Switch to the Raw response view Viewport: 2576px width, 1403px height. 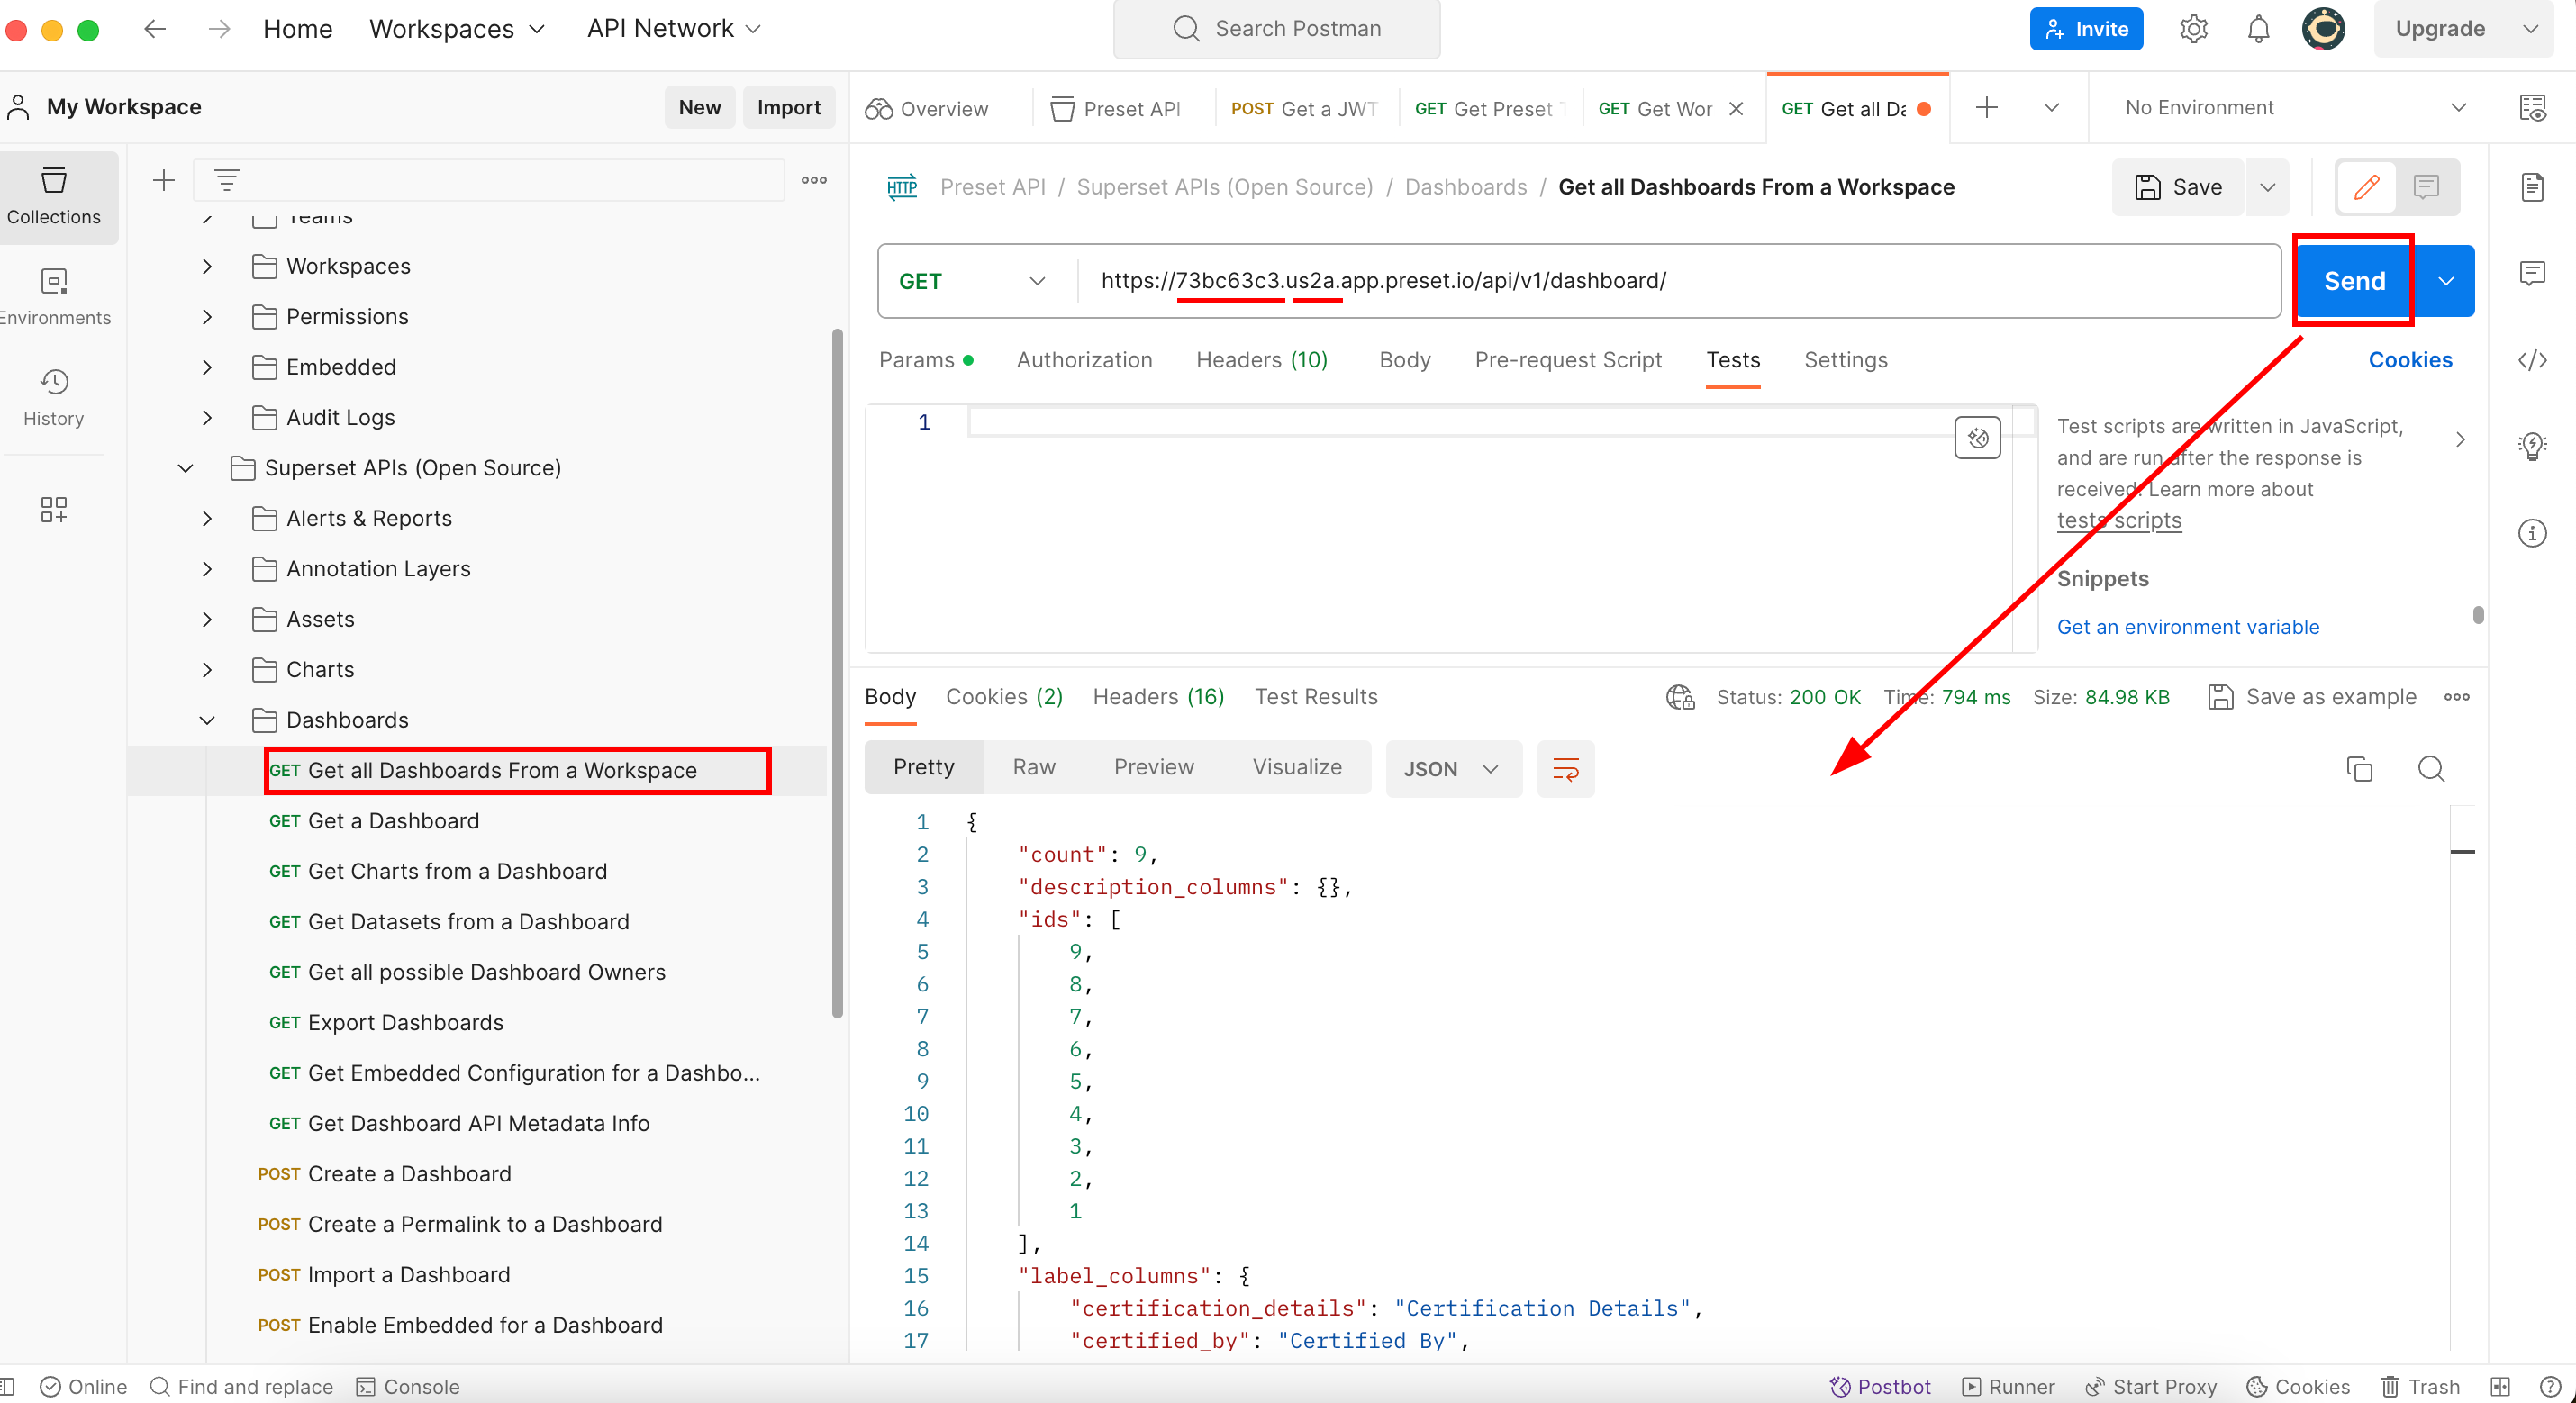pyautogui.click(x=1033, y=767)
